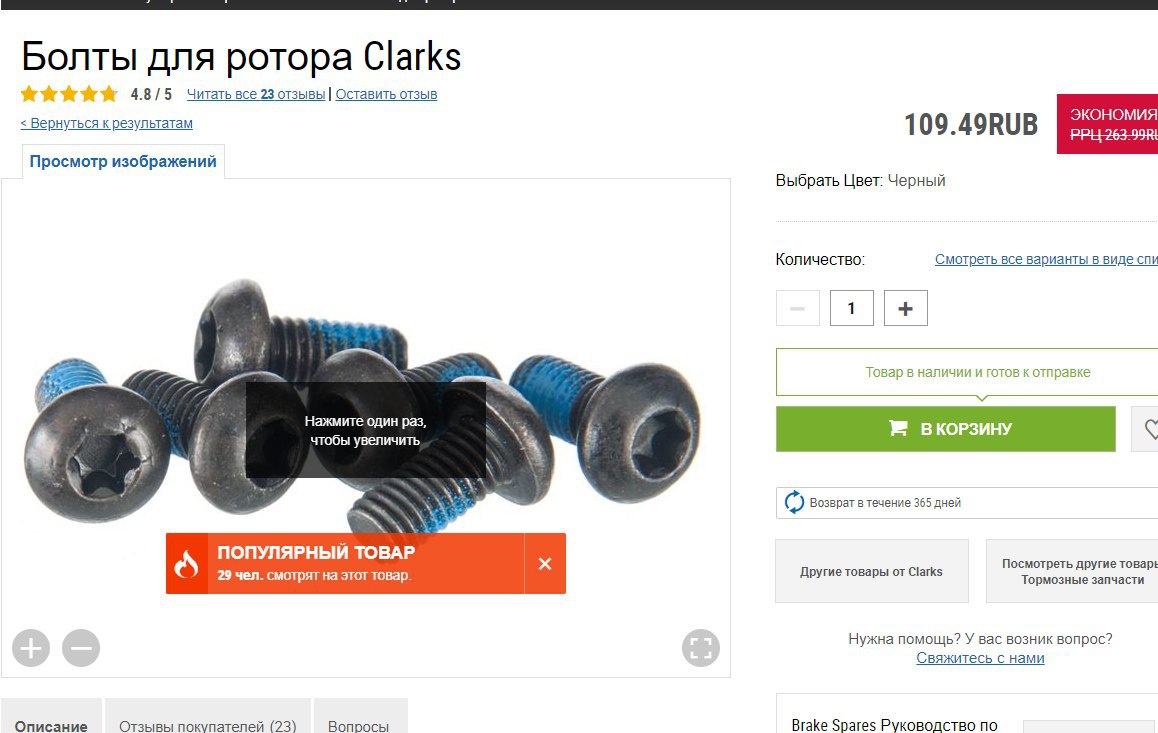Add to wishlist with heart icon
The height and width of the screenshot is (733, 1158).
pos(1146,429)
